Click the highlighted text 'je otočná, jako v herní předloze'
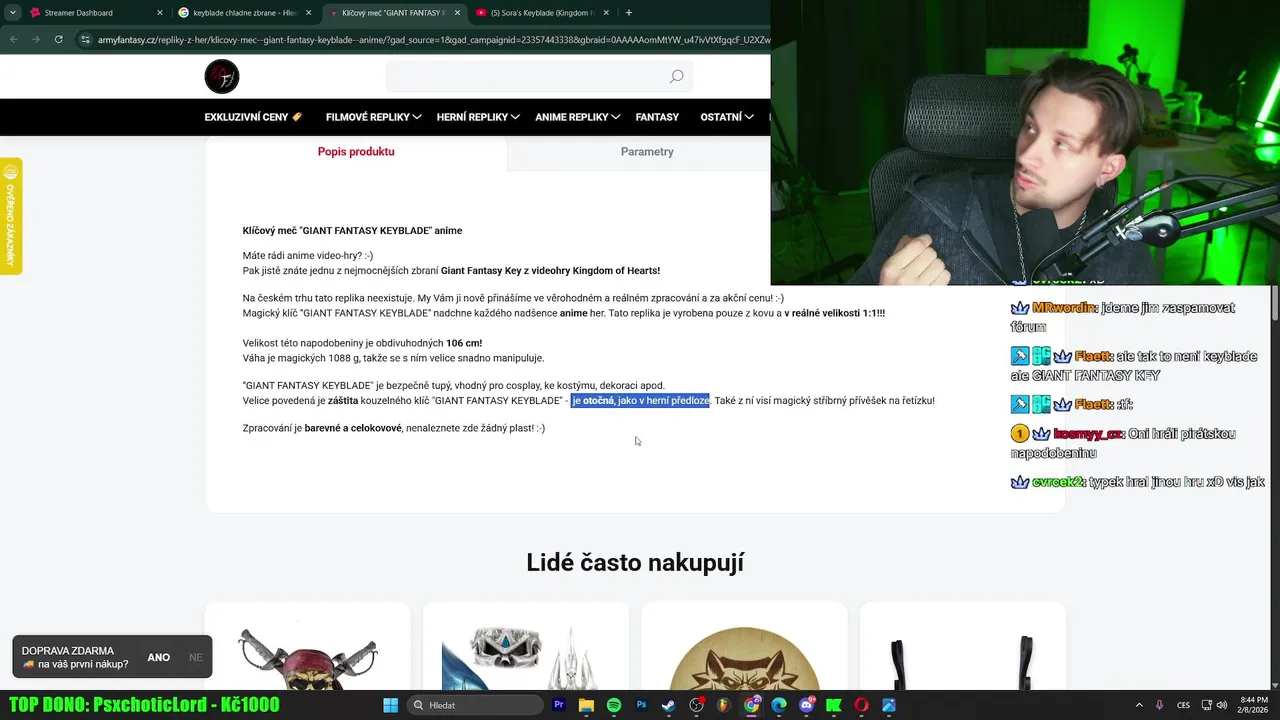 point(640,401)
